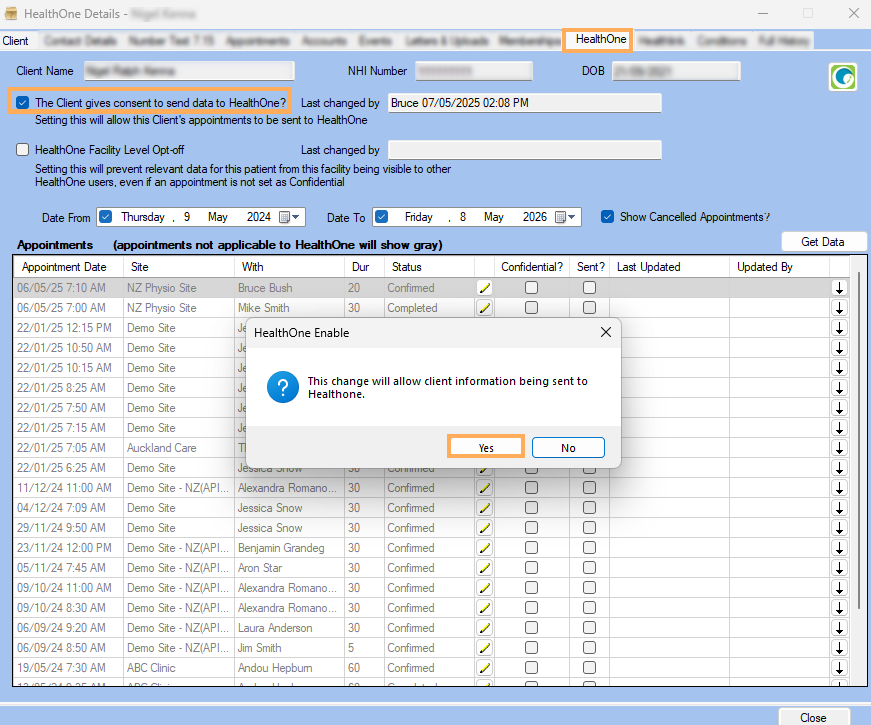Open the Date From calendar dropdown
This screenshot has width=871, height=725.
point(289,217)
